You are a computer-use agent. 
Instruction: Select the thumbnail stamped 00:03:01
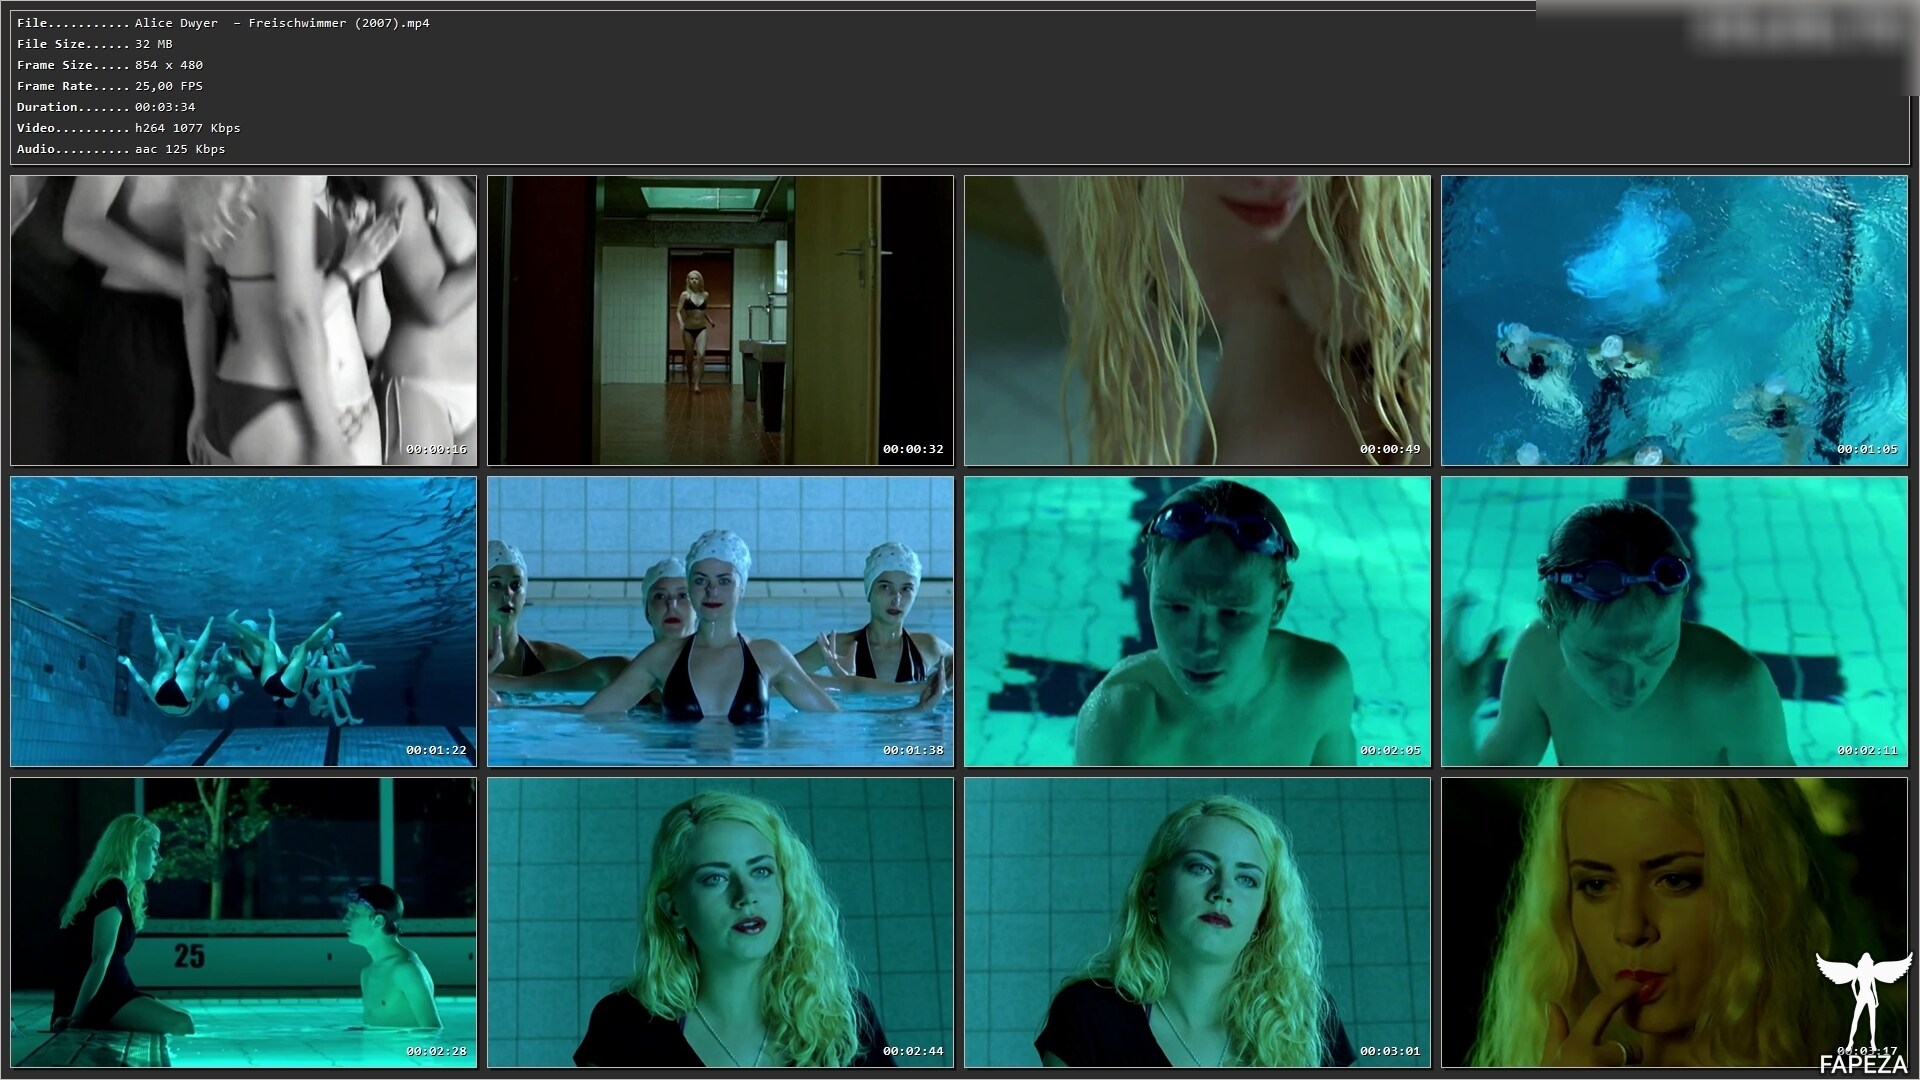1197,922
